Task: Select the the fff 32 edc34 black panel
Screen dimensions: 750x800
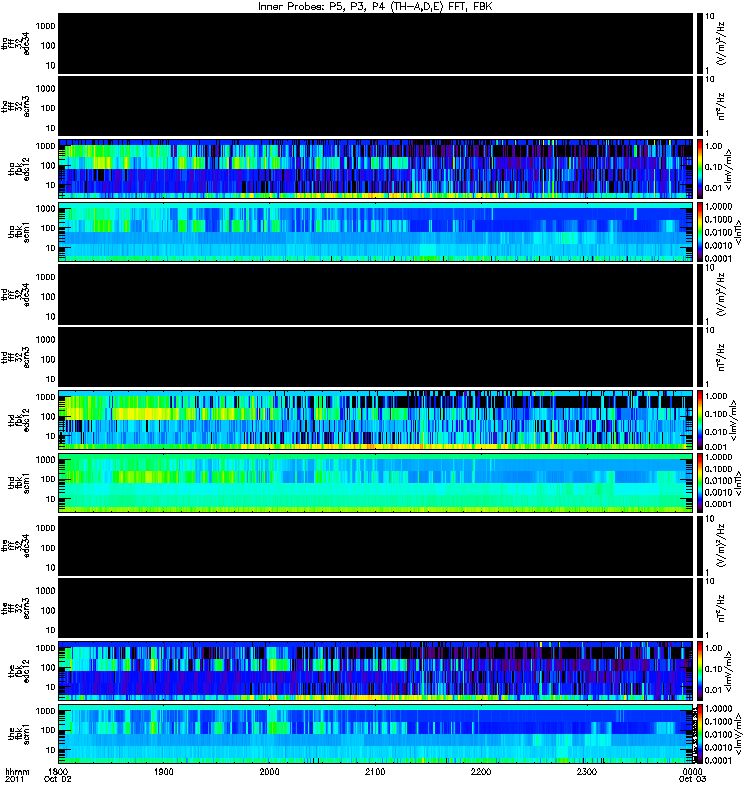Action: pyautogui.click(x=376, y=546)
